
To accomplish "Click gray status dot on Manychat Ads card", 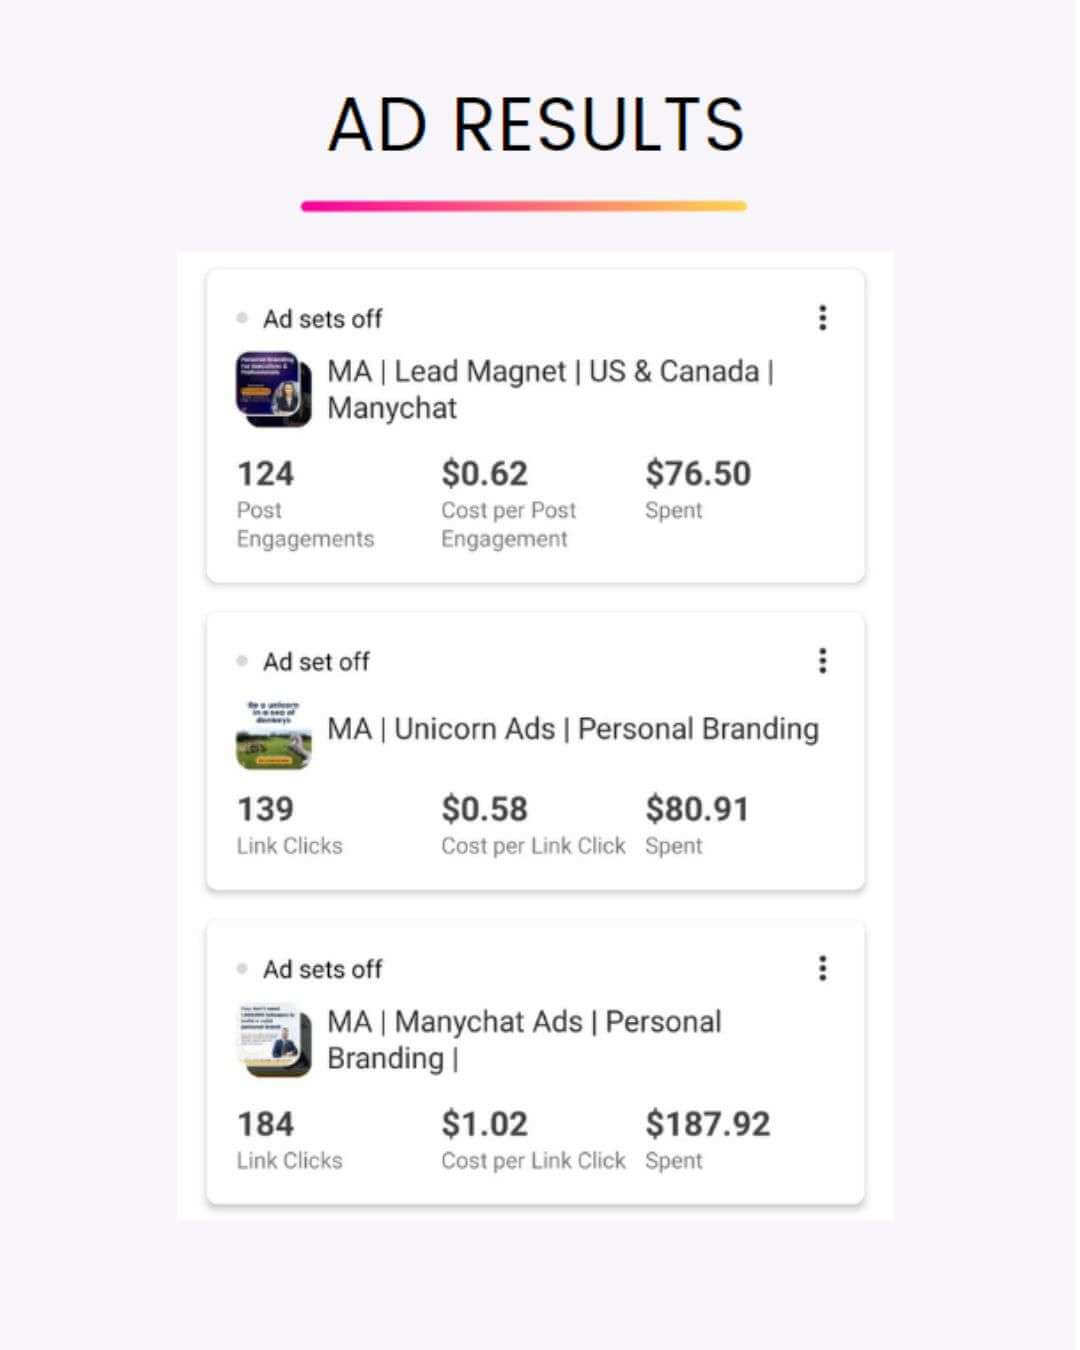I will pyautogui.click(x=242, y=969).
